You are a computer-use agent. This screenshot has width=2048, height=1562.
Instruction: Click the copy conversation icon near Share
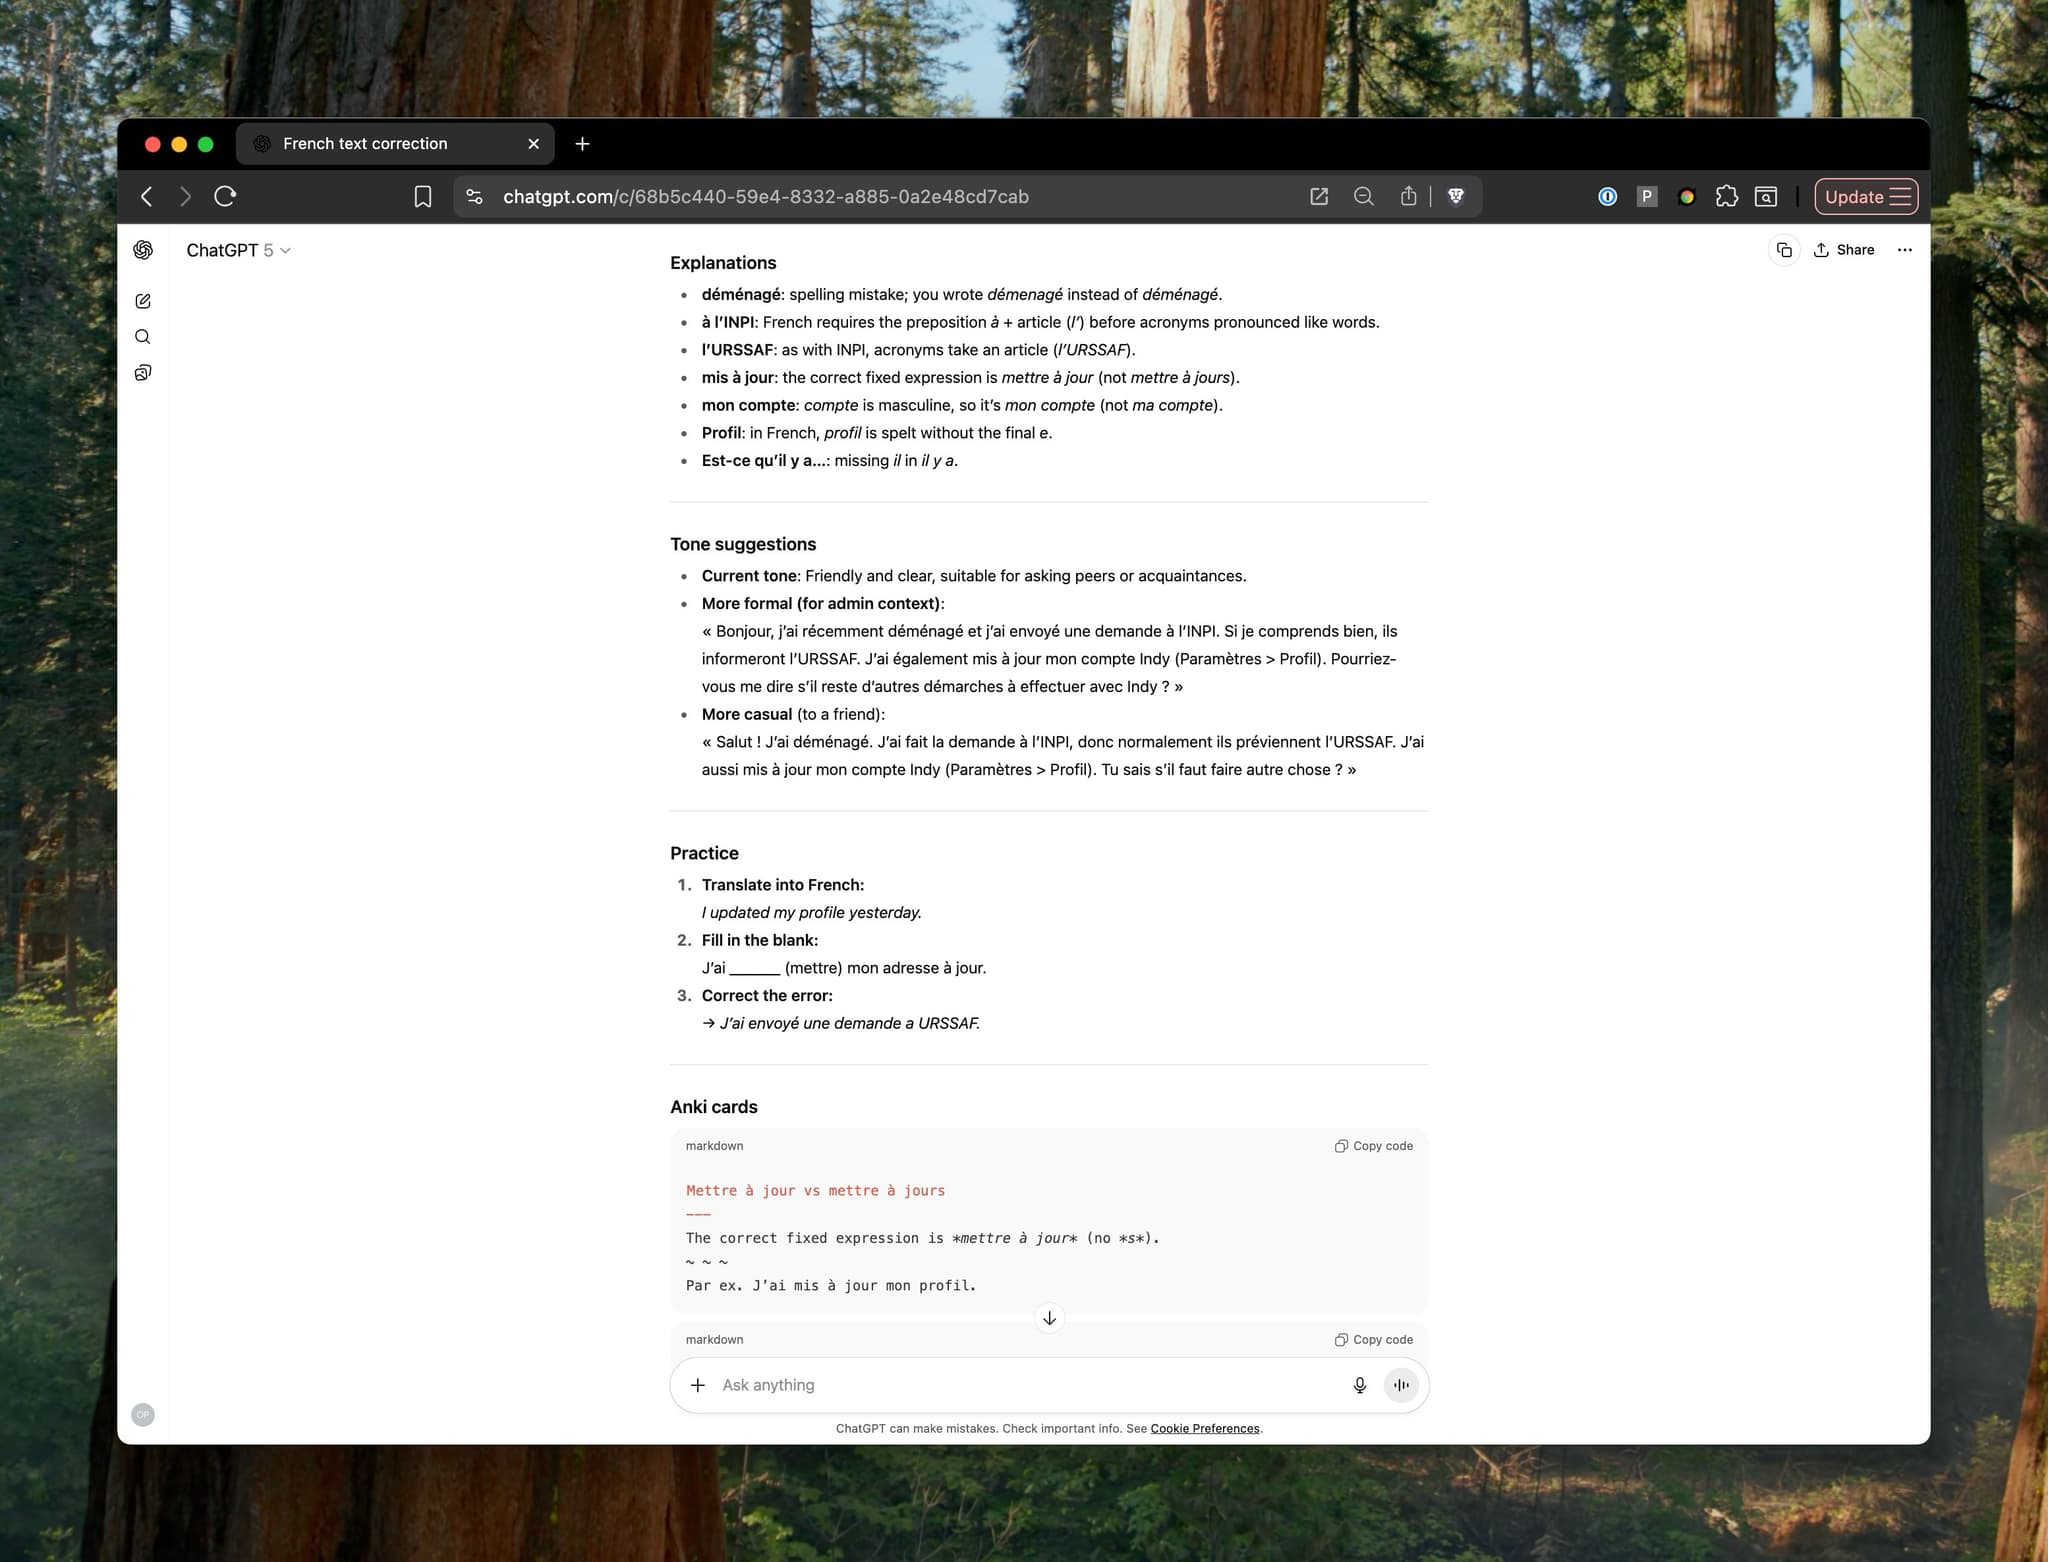1784,250
